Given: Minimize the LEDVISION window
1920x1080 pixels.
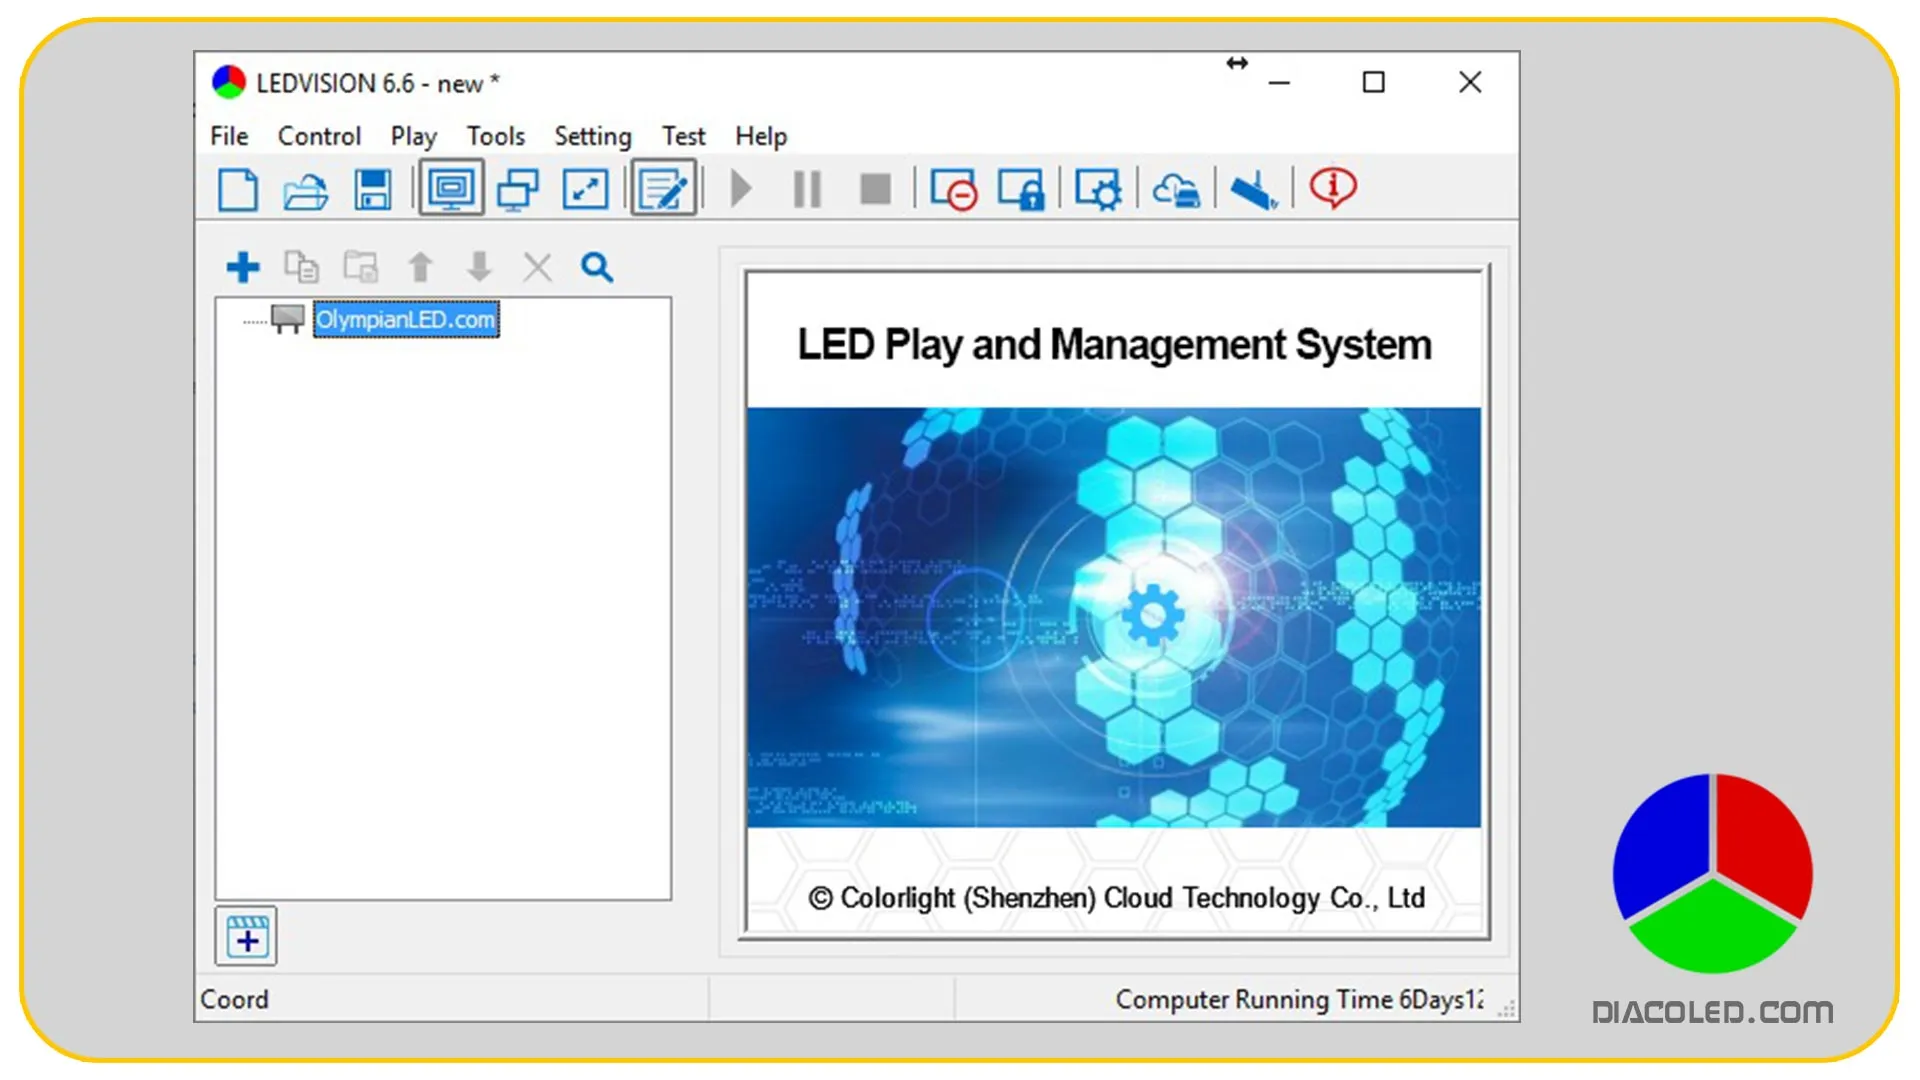Looking at the screenshot, I should point(1279,83).
